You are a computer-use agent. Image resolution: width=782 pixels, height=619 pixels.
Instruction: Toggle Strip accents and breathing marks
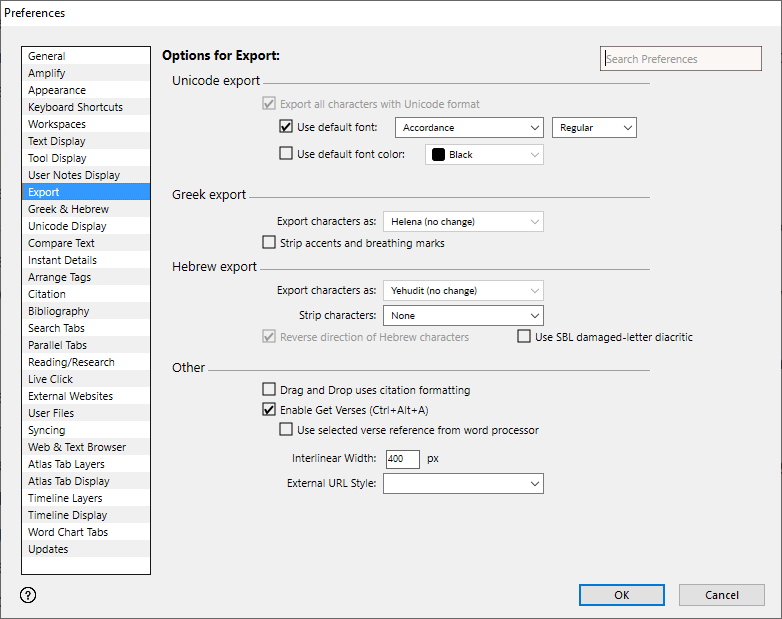[x=269, y=242]
